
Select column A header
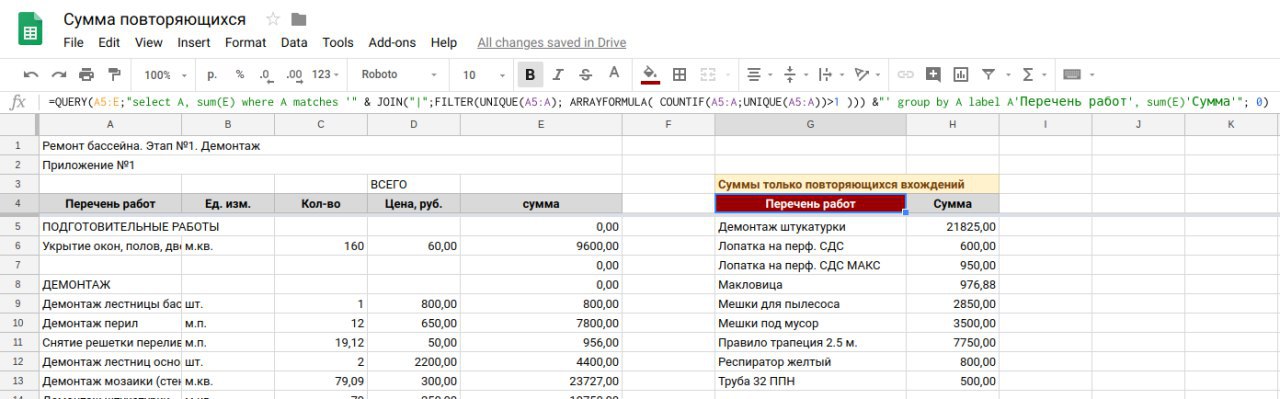tap(110, 124)
